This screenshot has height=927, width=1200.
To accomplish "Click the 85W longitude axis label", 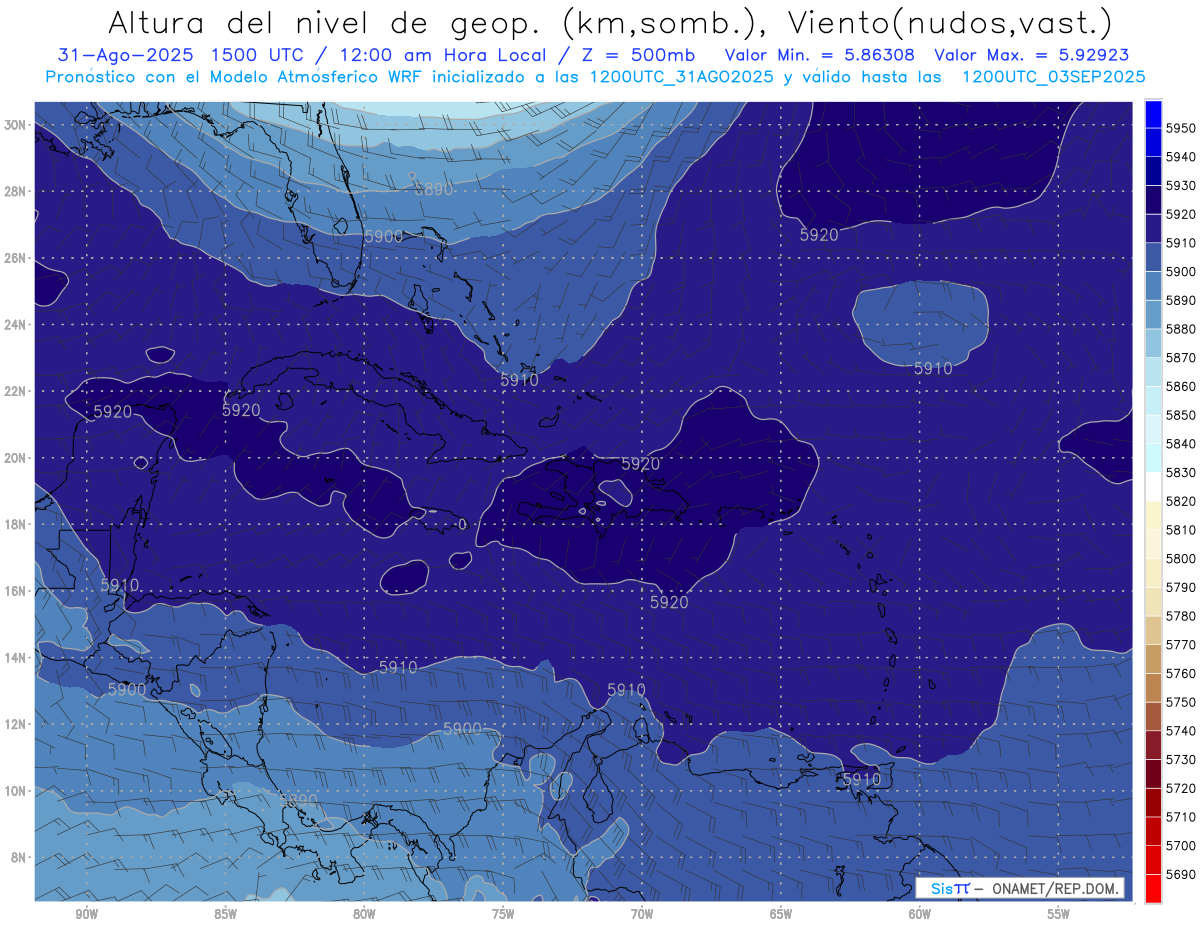I will pyautogui.click(x=225, y=914).
